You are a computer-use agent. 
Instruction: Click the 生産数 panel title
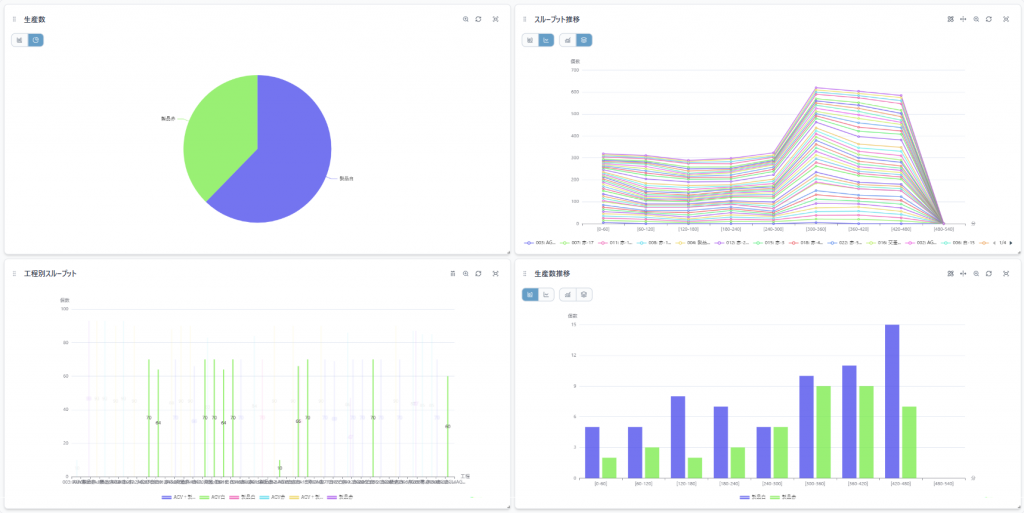pyautogui.click(x=35, y=20)
